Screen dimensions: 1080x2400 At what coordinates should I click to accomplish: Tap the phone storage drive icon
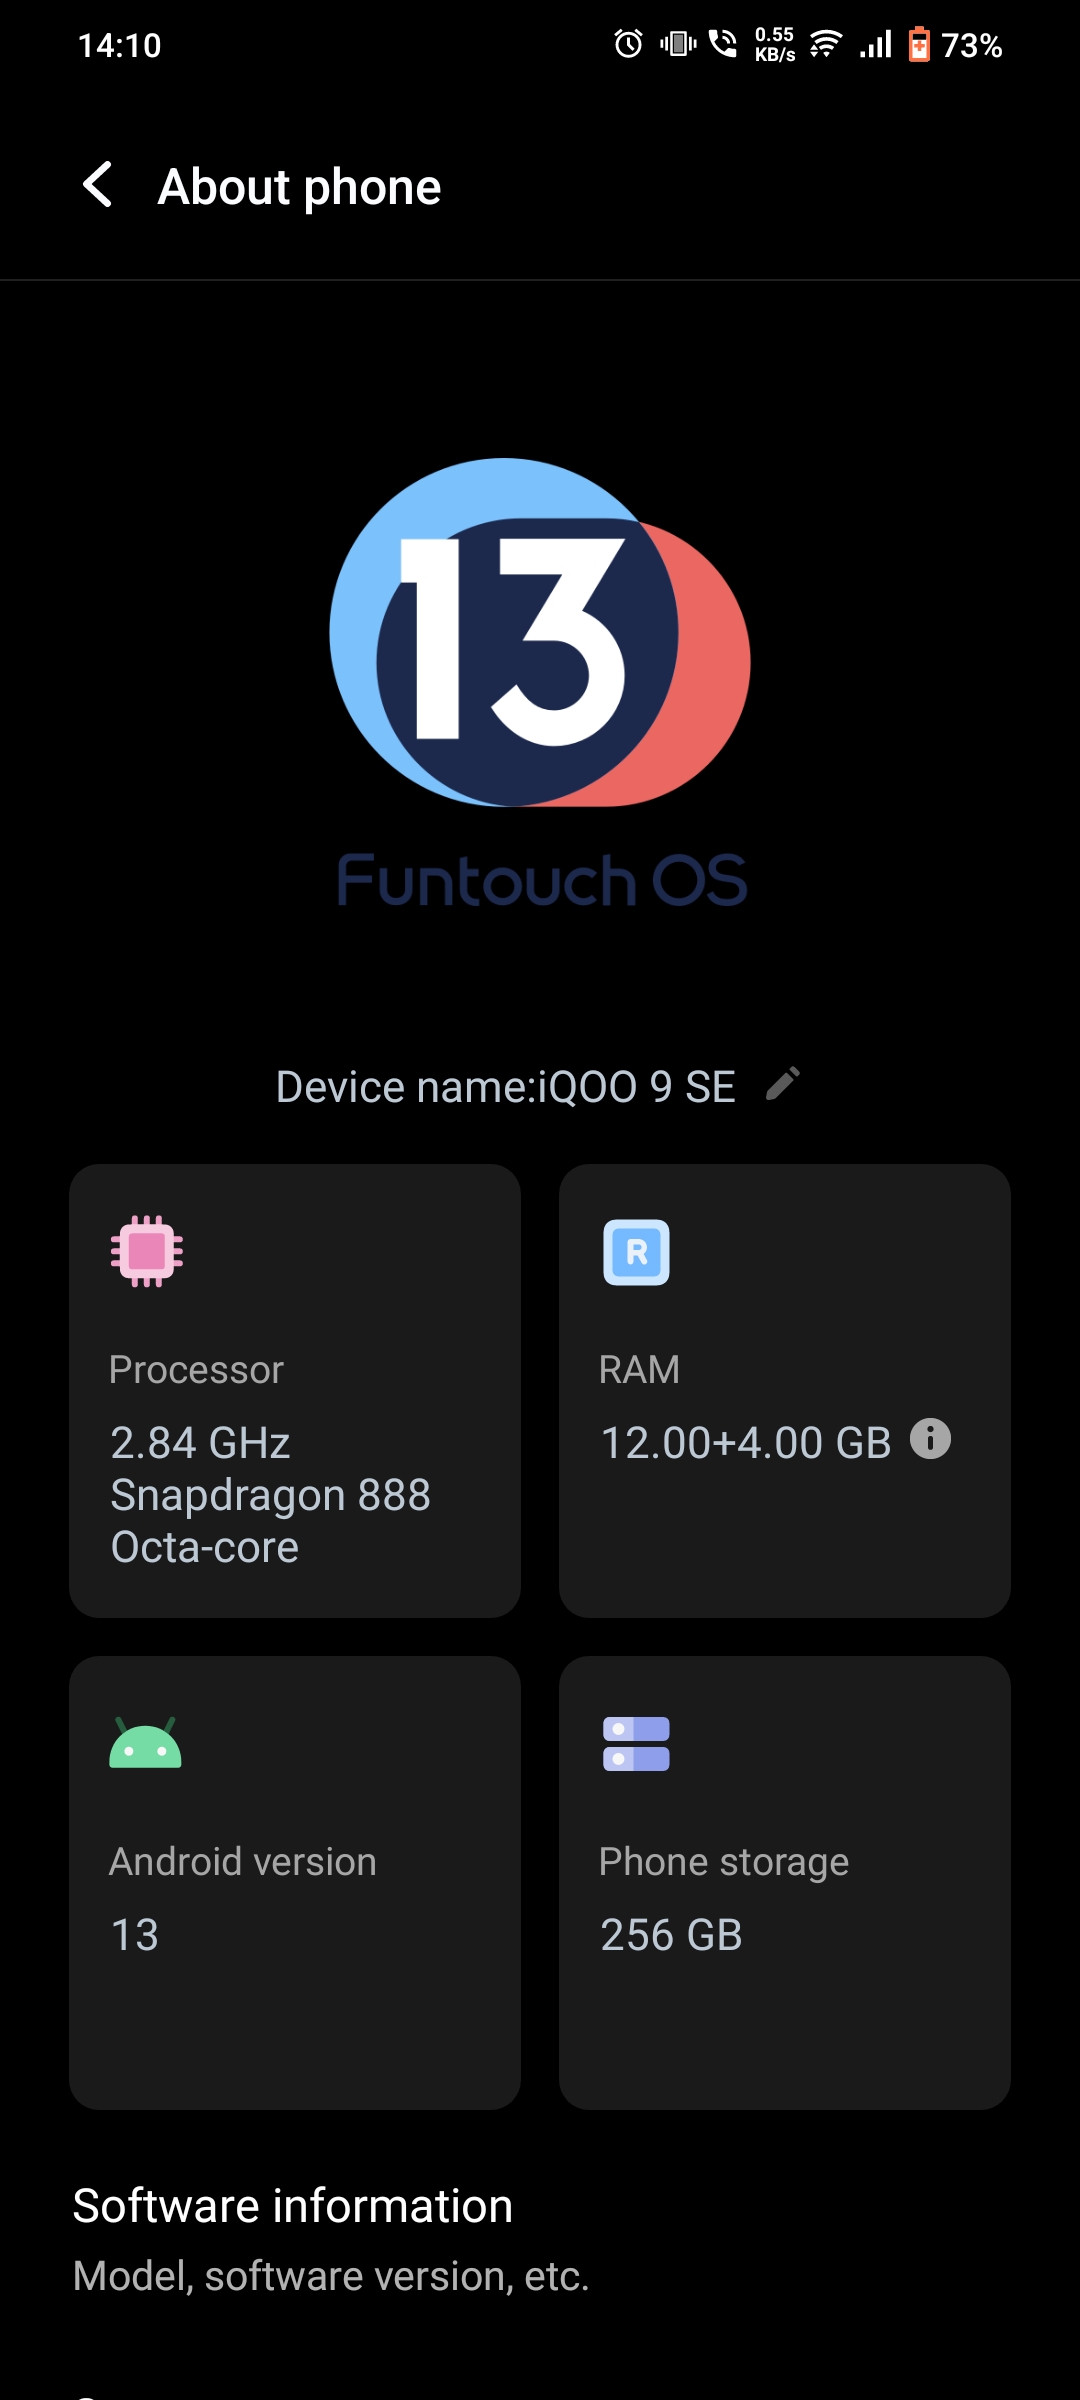[636, 1744]
